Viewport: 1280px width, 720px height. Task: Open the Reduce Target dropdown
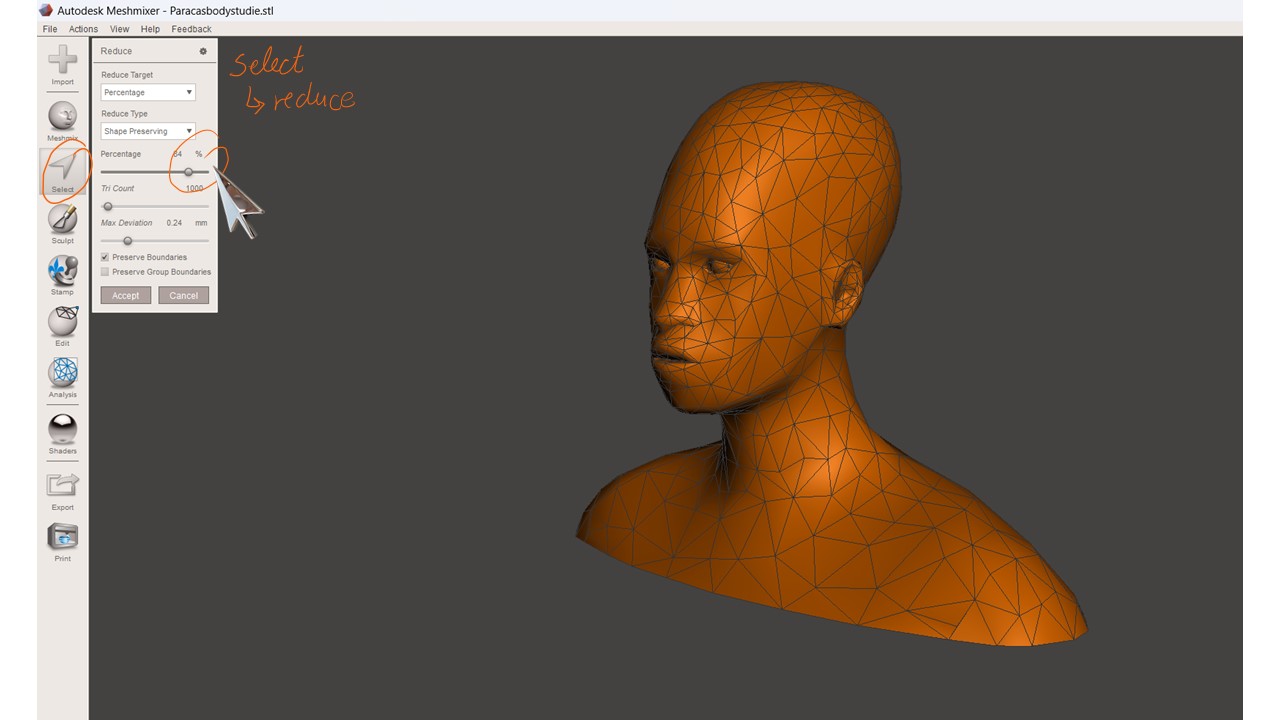coord(148,92)
